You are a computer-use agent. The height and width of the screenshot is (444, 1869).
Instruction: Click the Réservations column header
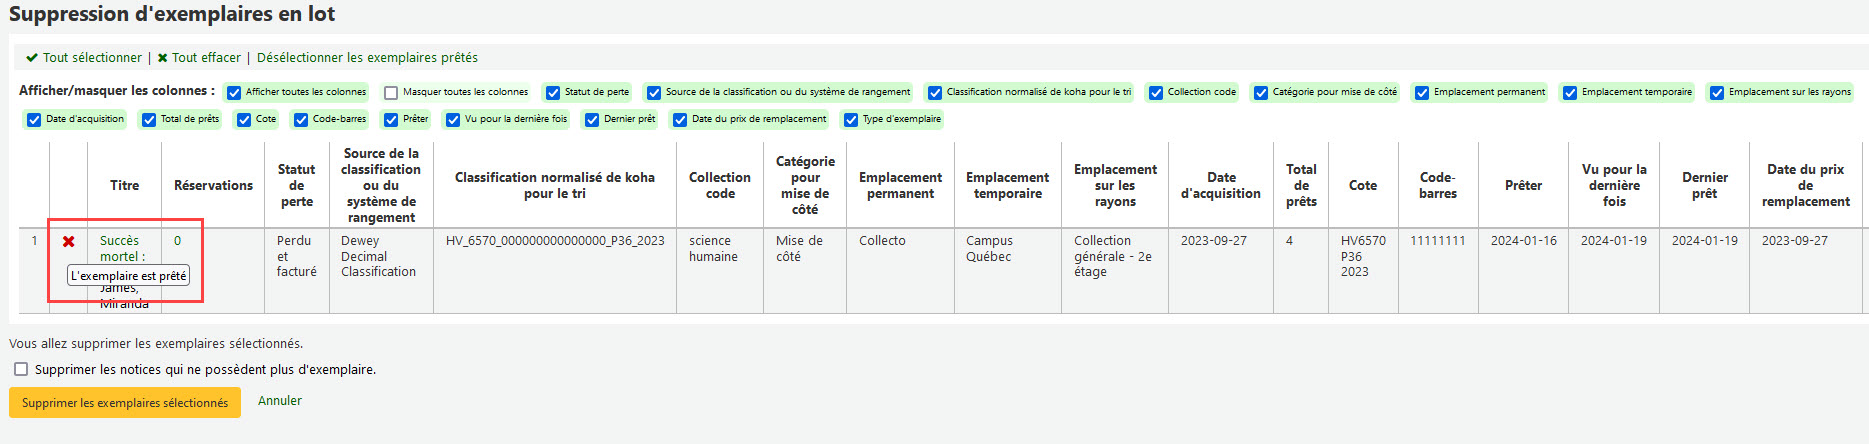tap(213, 186)
